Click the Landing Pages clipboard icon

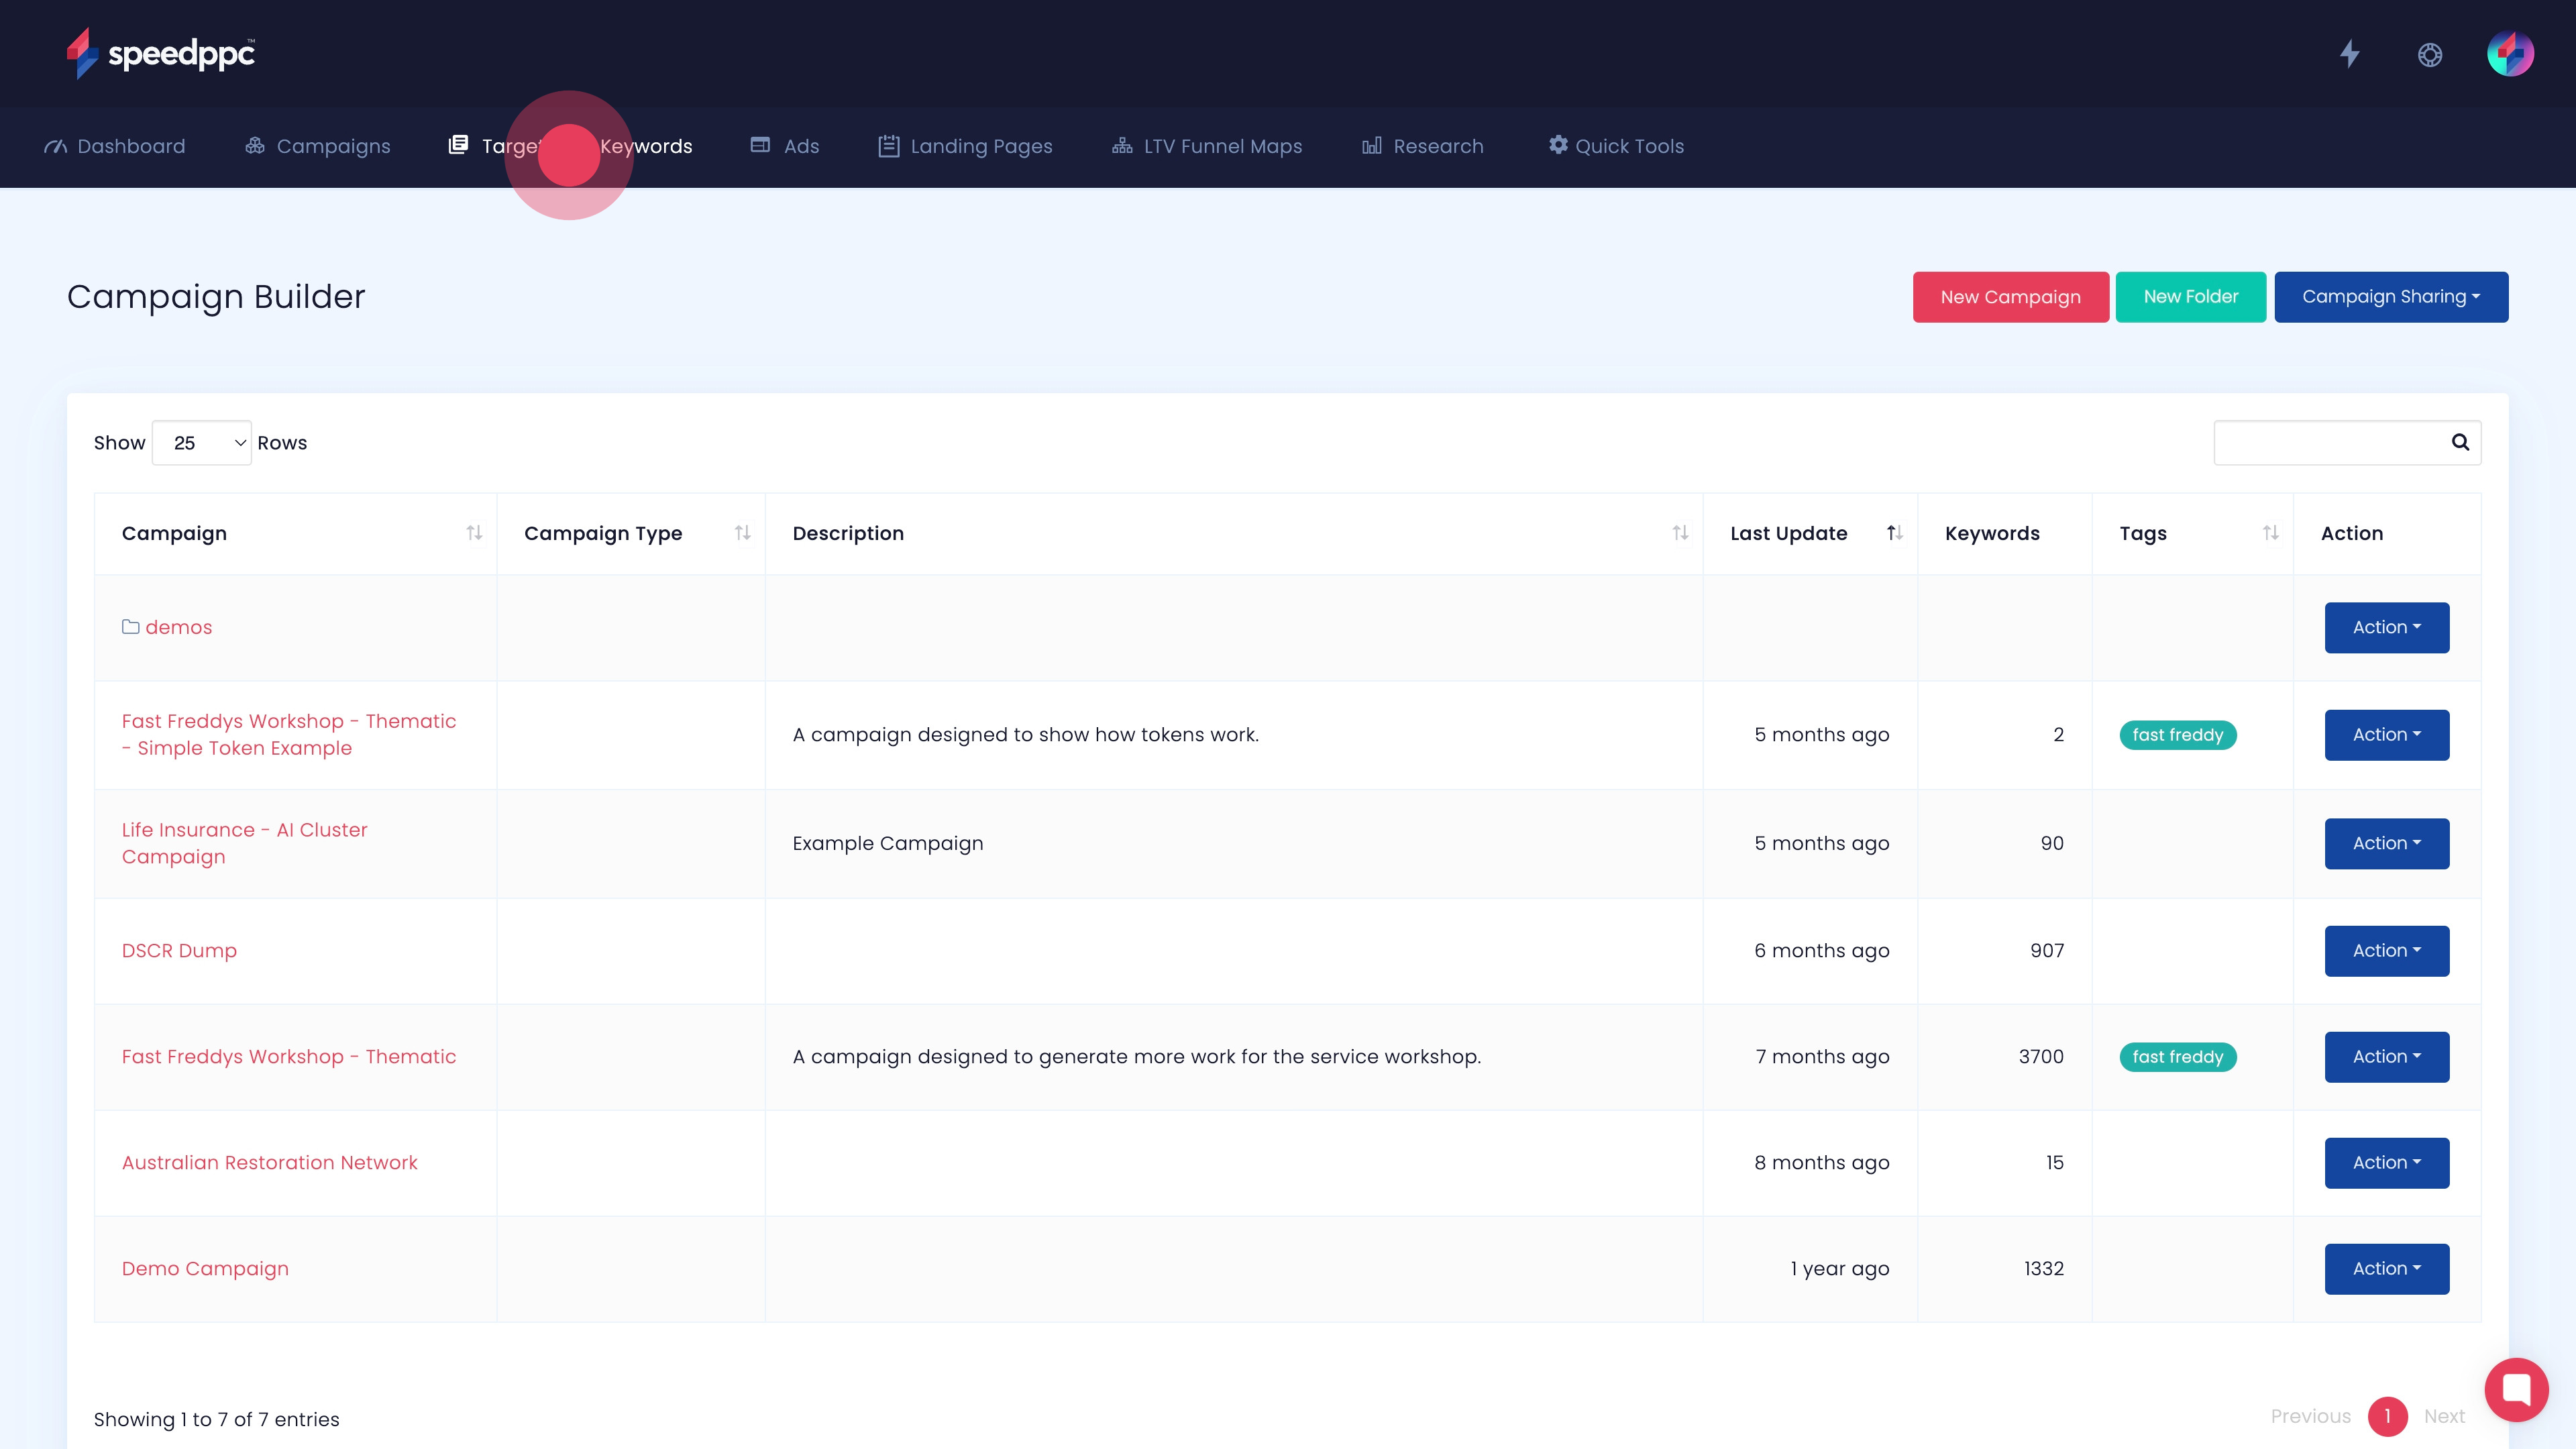(x=888, y=146)
